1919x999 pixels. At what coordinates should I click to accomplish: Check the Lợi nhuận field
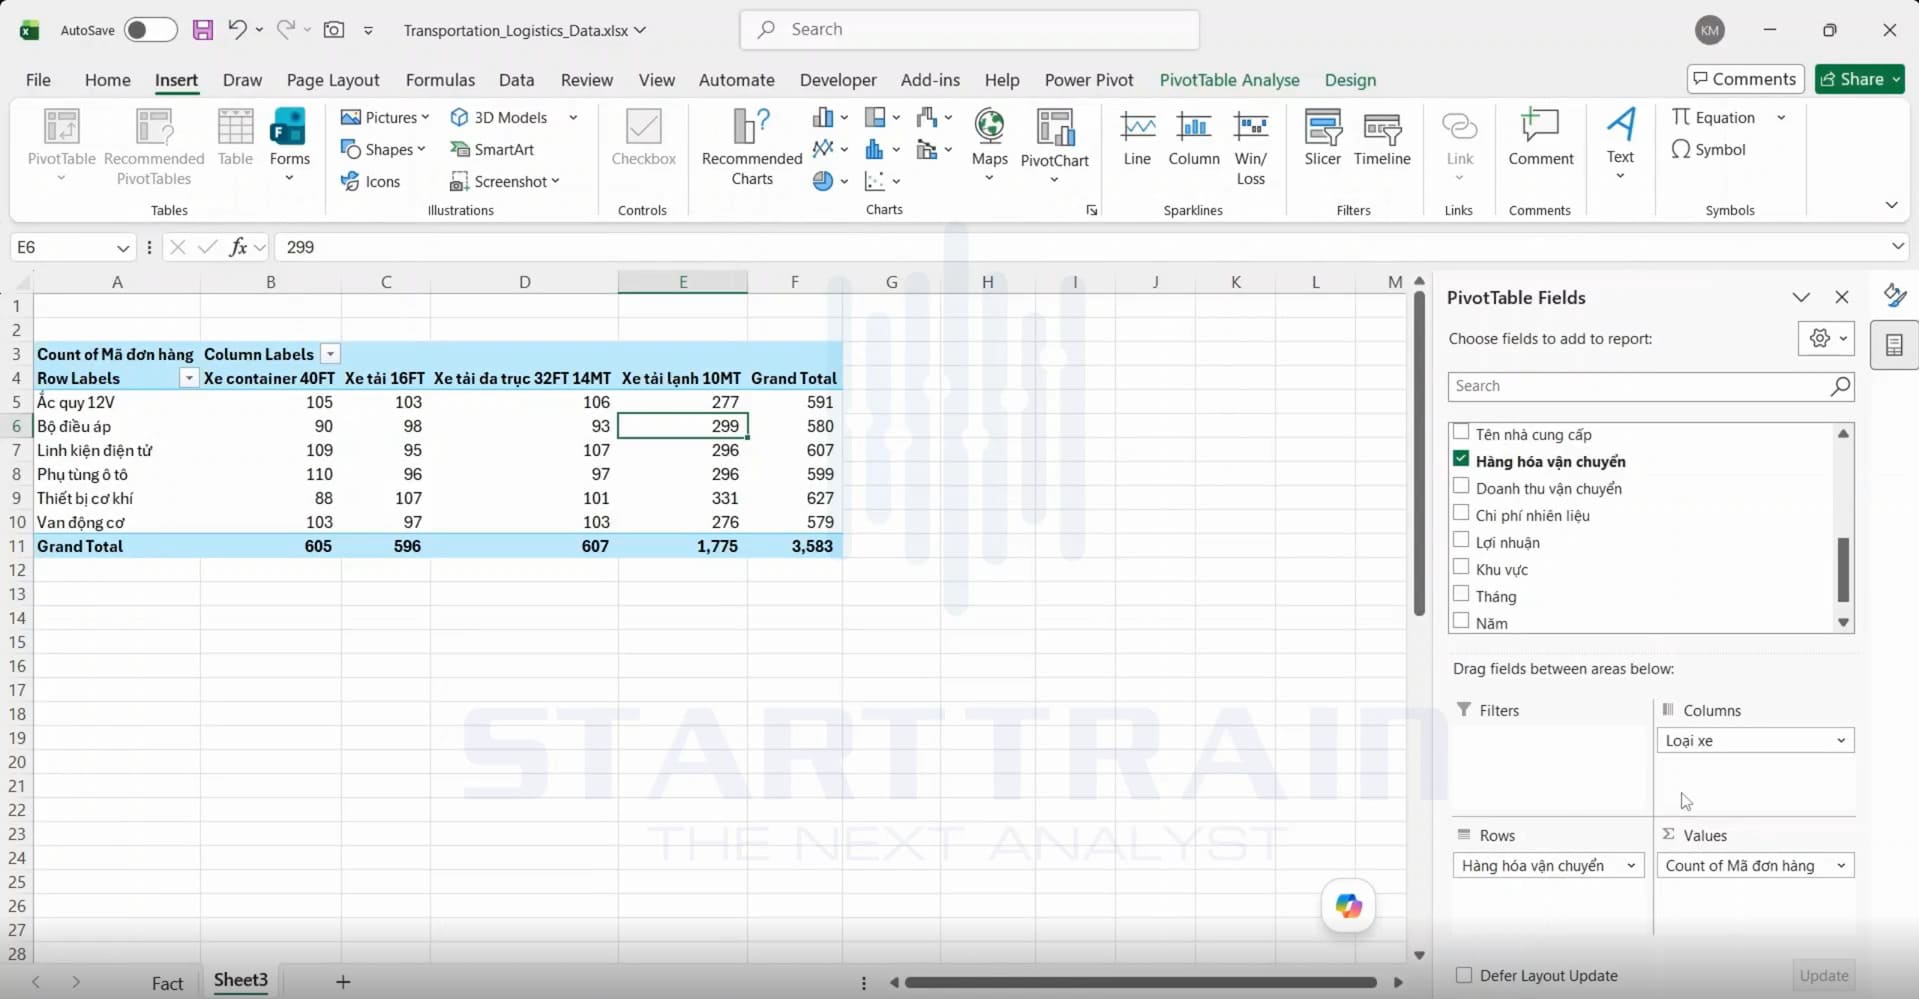point(1461,540)
